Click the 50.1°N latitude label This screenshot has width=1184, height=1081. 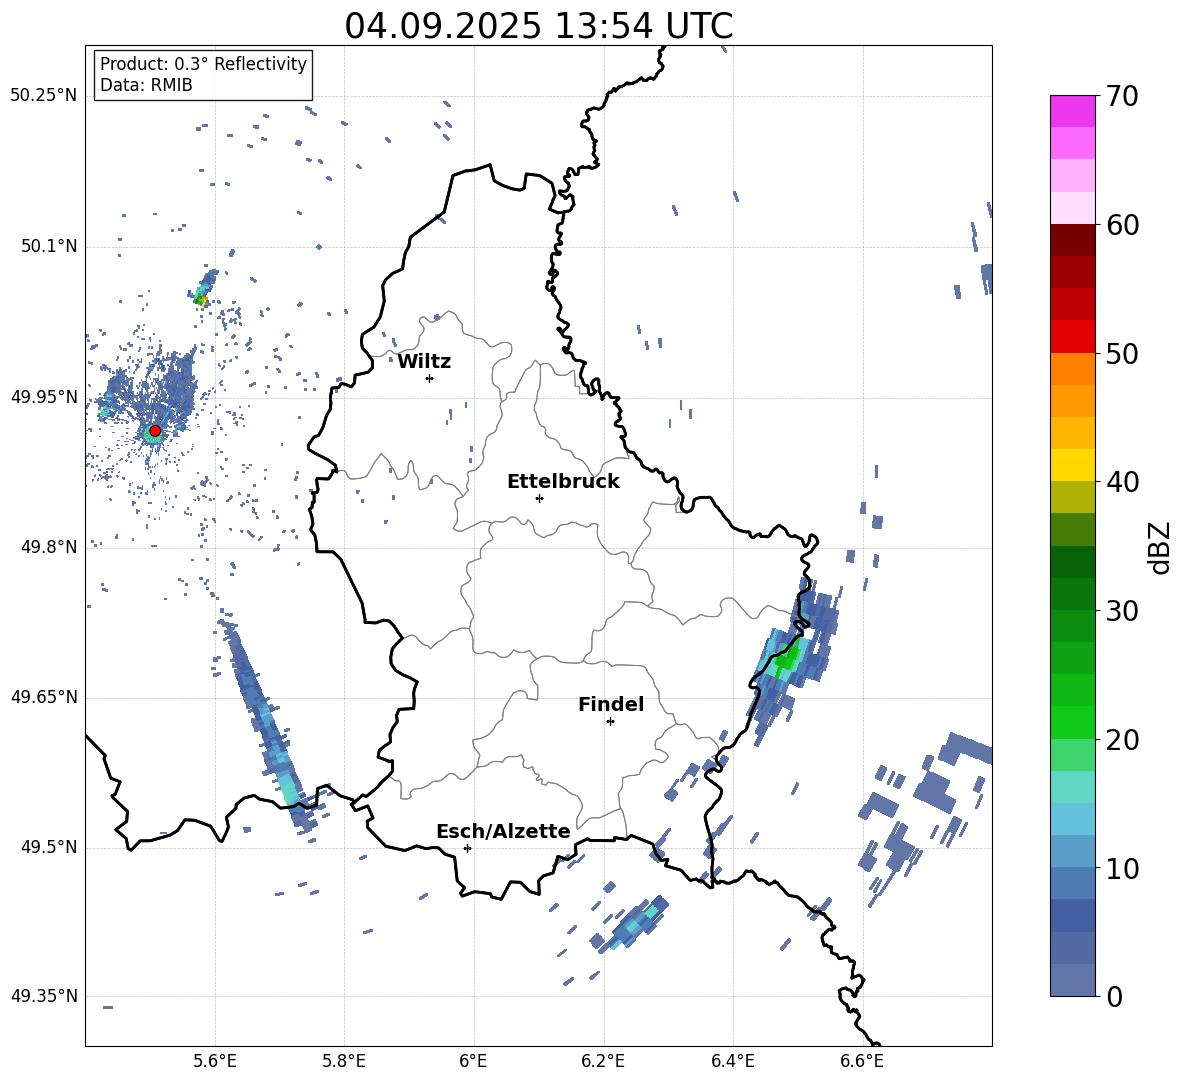(x=50, y=247)
